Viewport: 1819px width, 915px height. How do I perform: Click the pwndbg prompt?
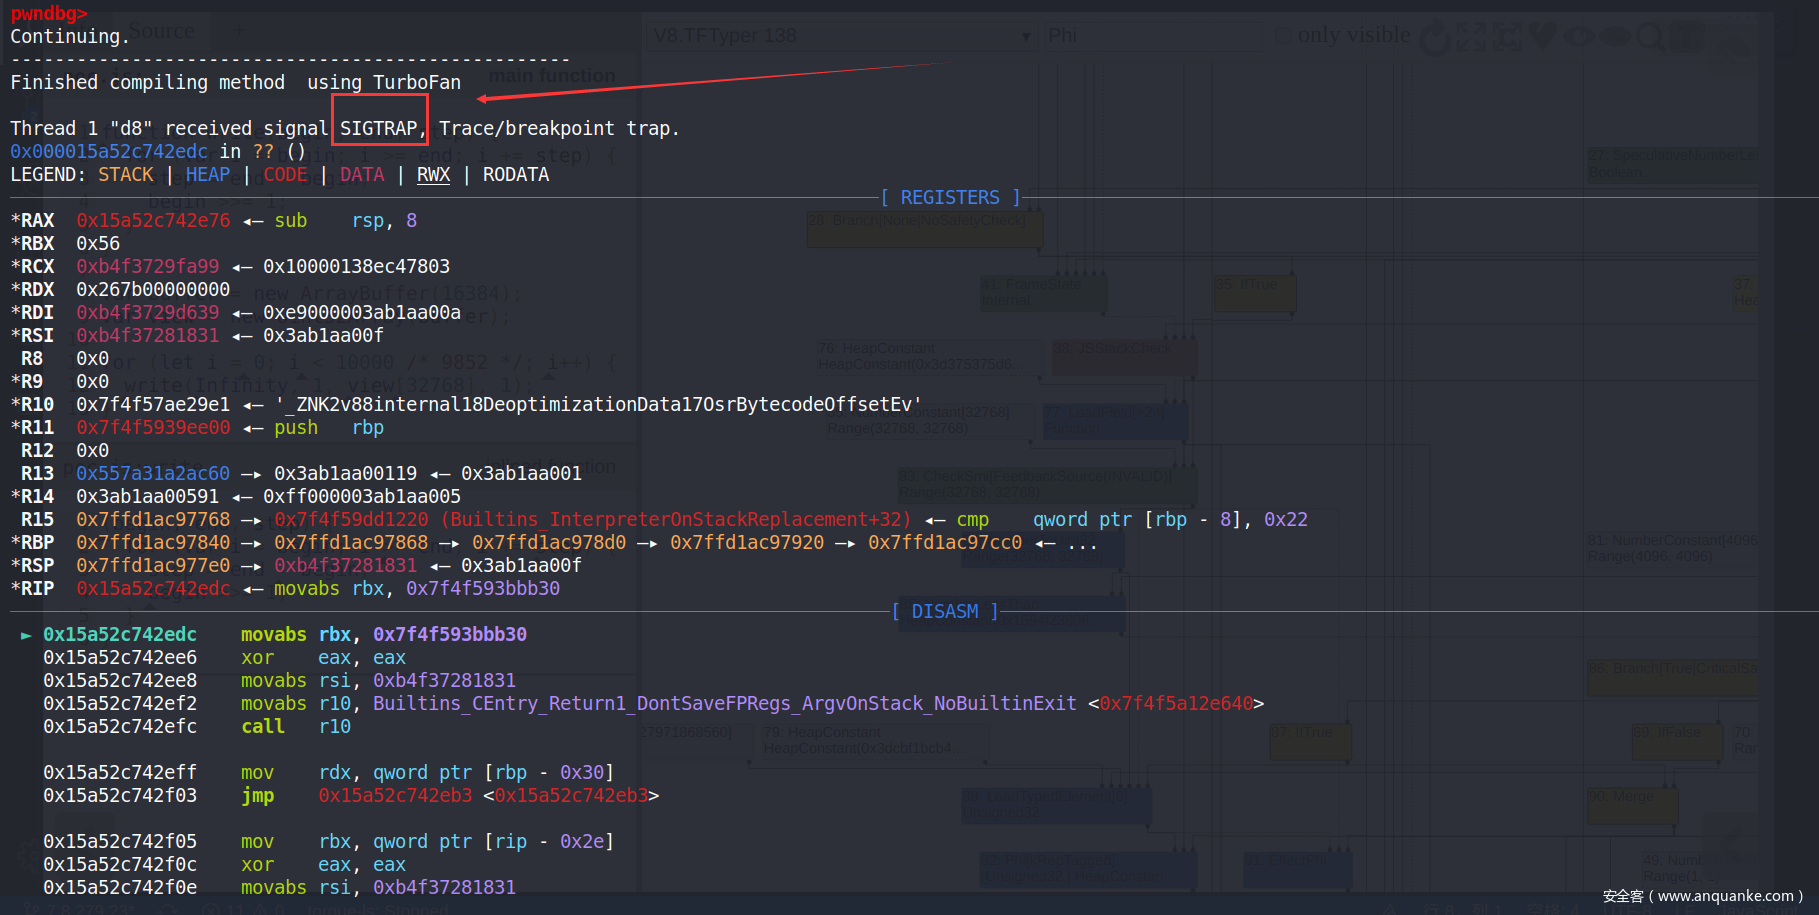pyautogui.click(x=49, y=13)
